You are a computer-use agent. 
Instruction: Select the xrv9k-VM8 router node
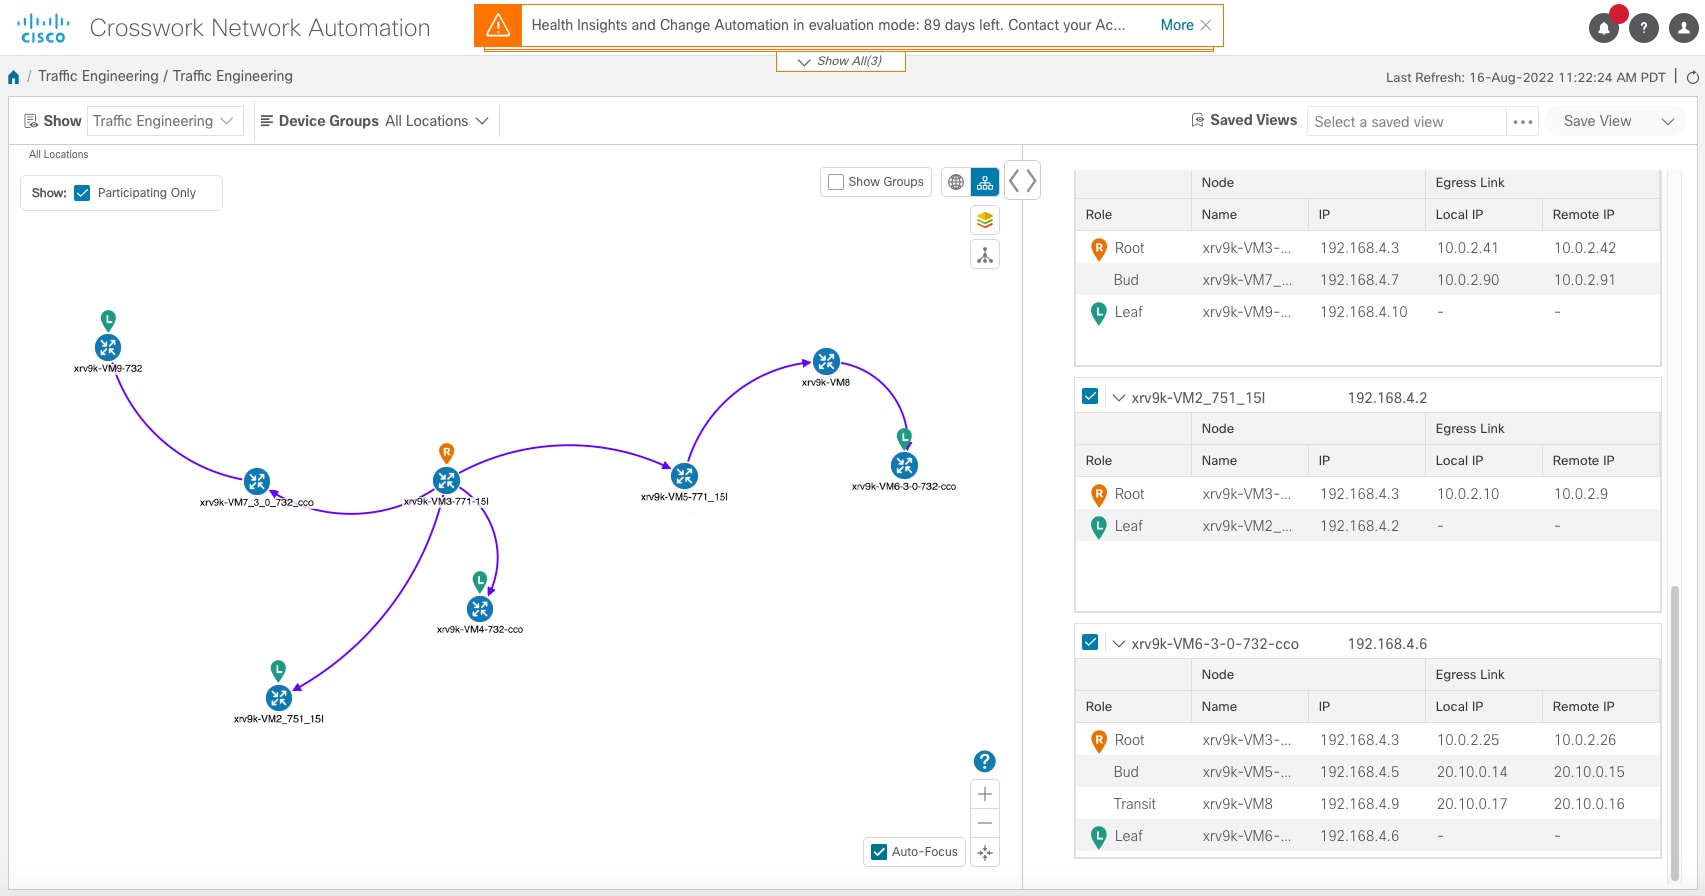[826, 361]
